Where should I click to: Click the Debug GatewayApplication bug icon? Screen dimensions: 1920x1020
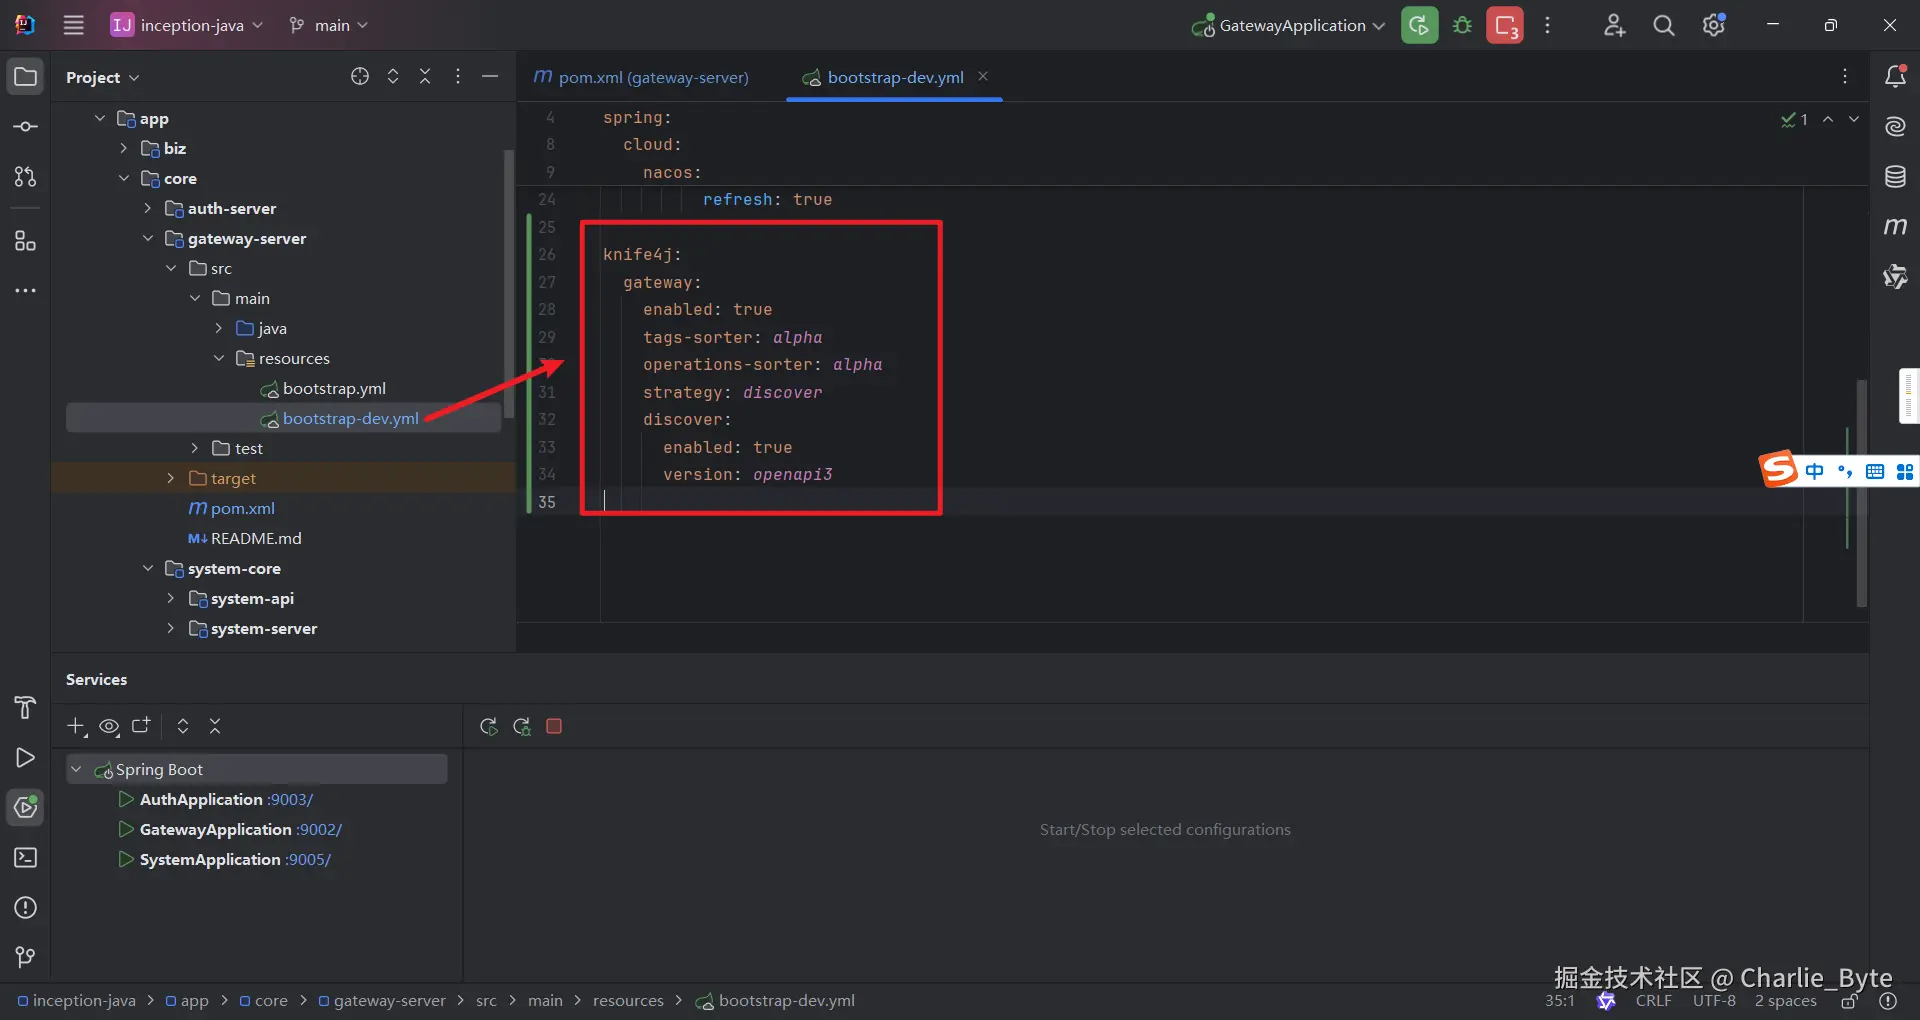[1462, 26]
